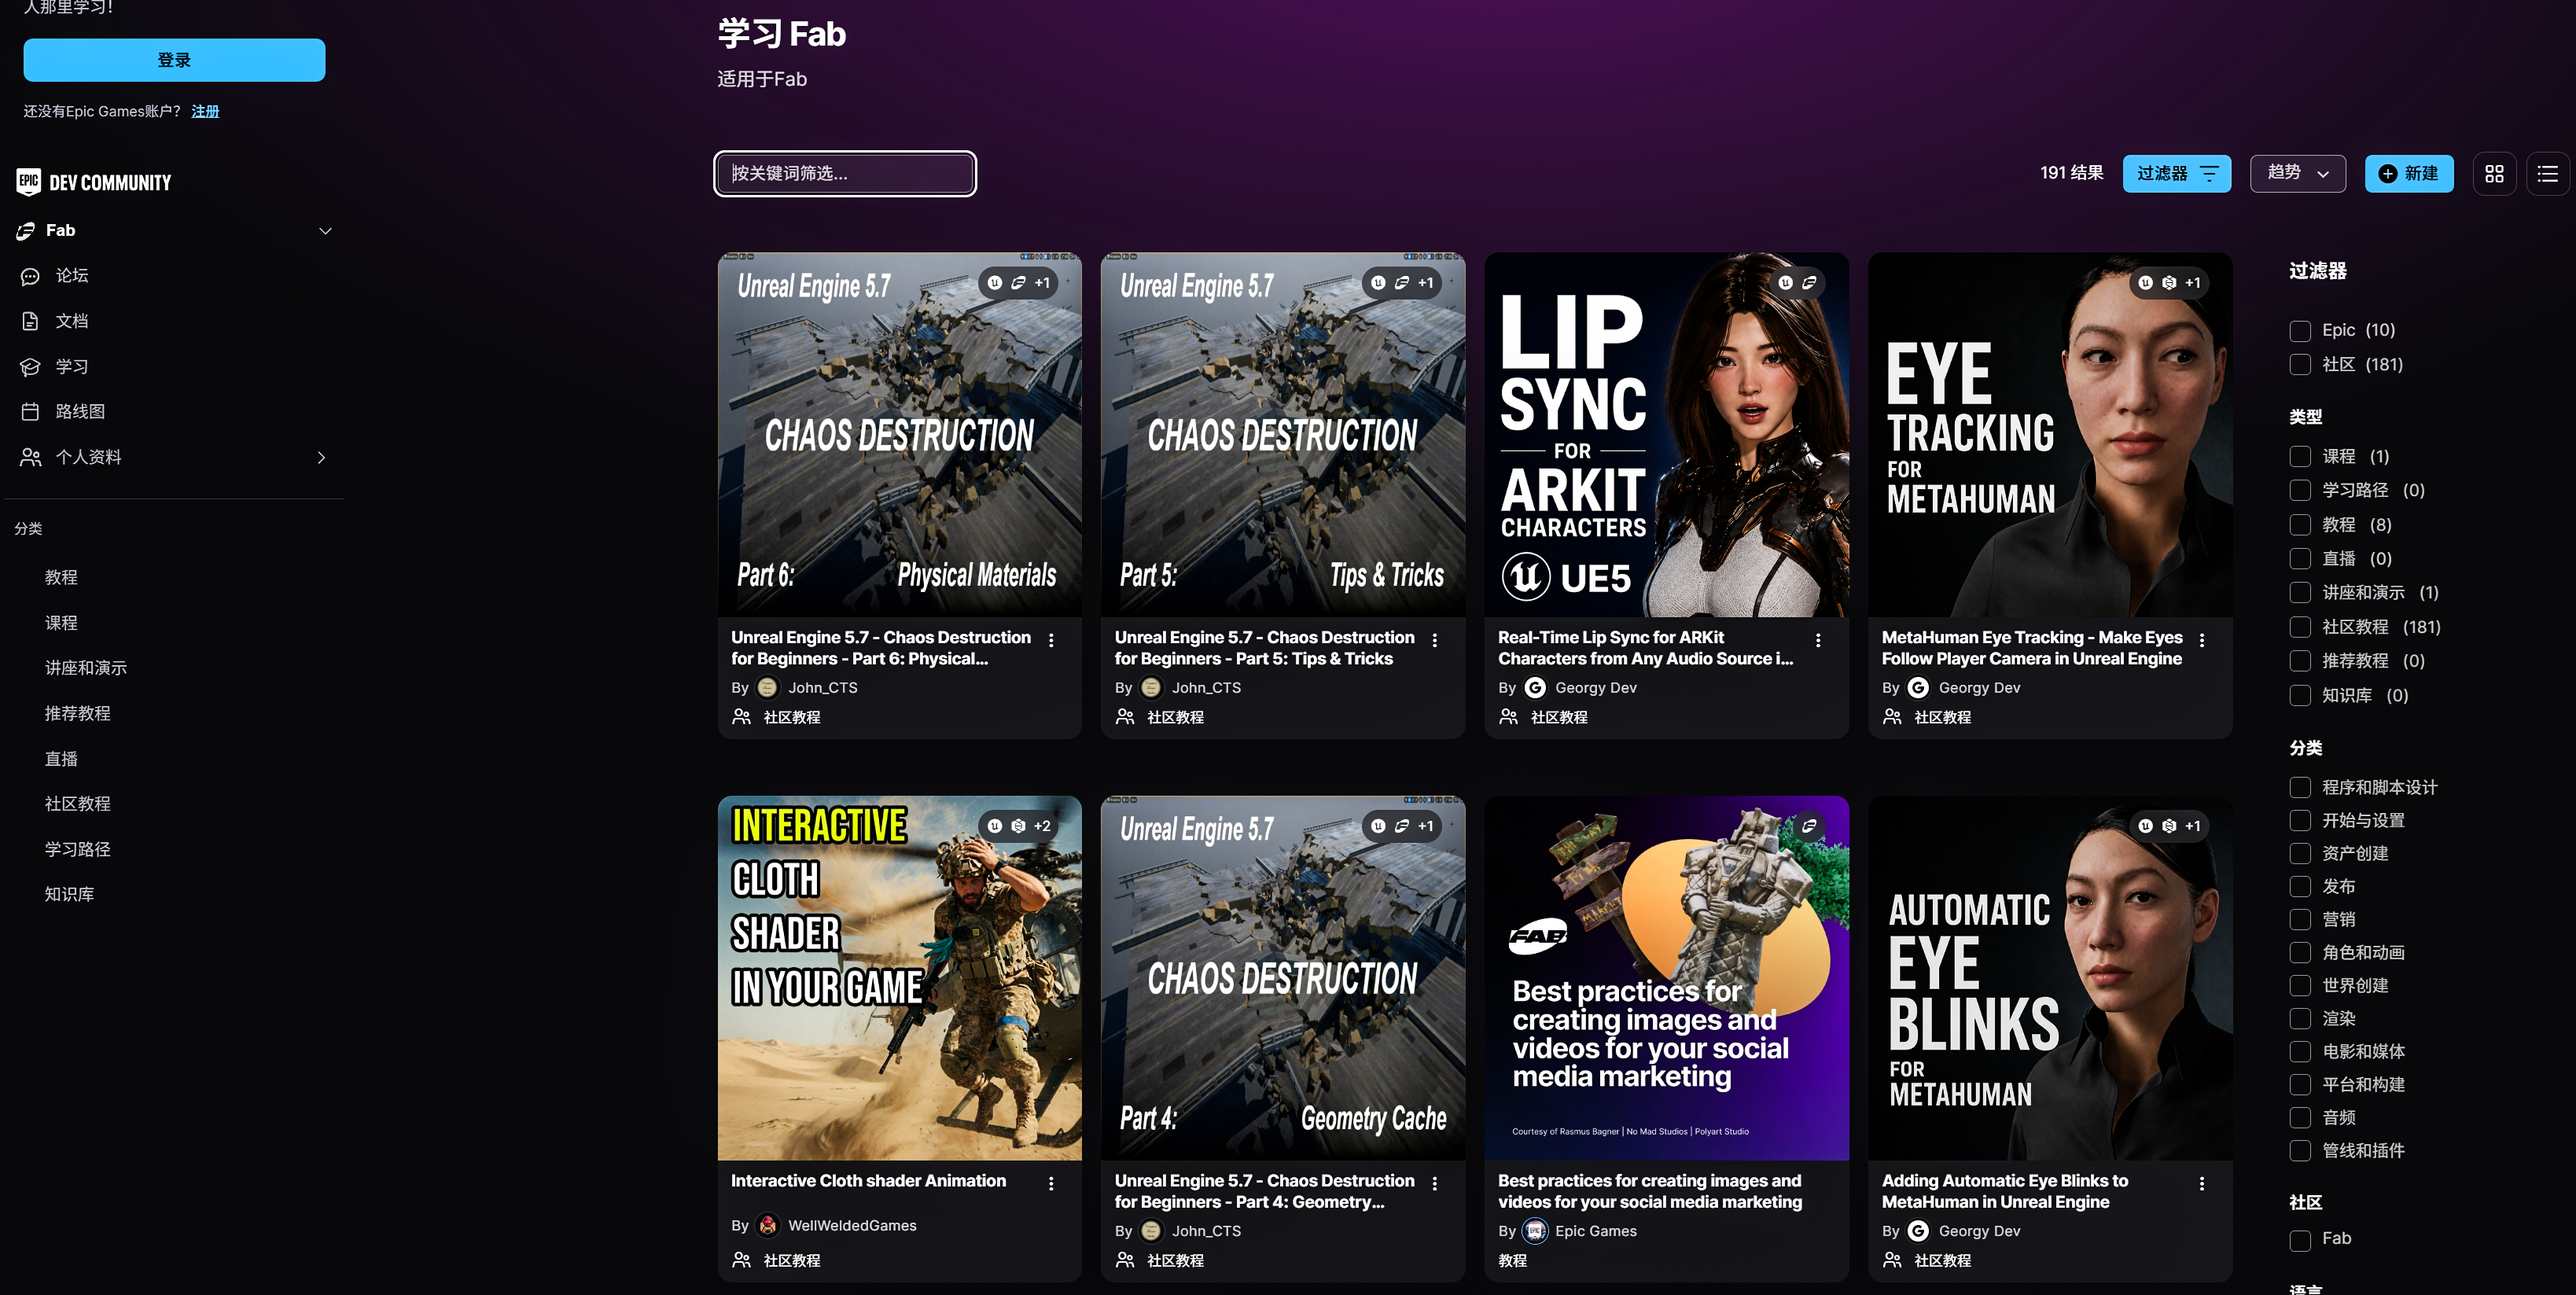This screenshot has height=1295, width=2576.
Task: Open the learning icon labeled 学习
Action: pos(30,367)
